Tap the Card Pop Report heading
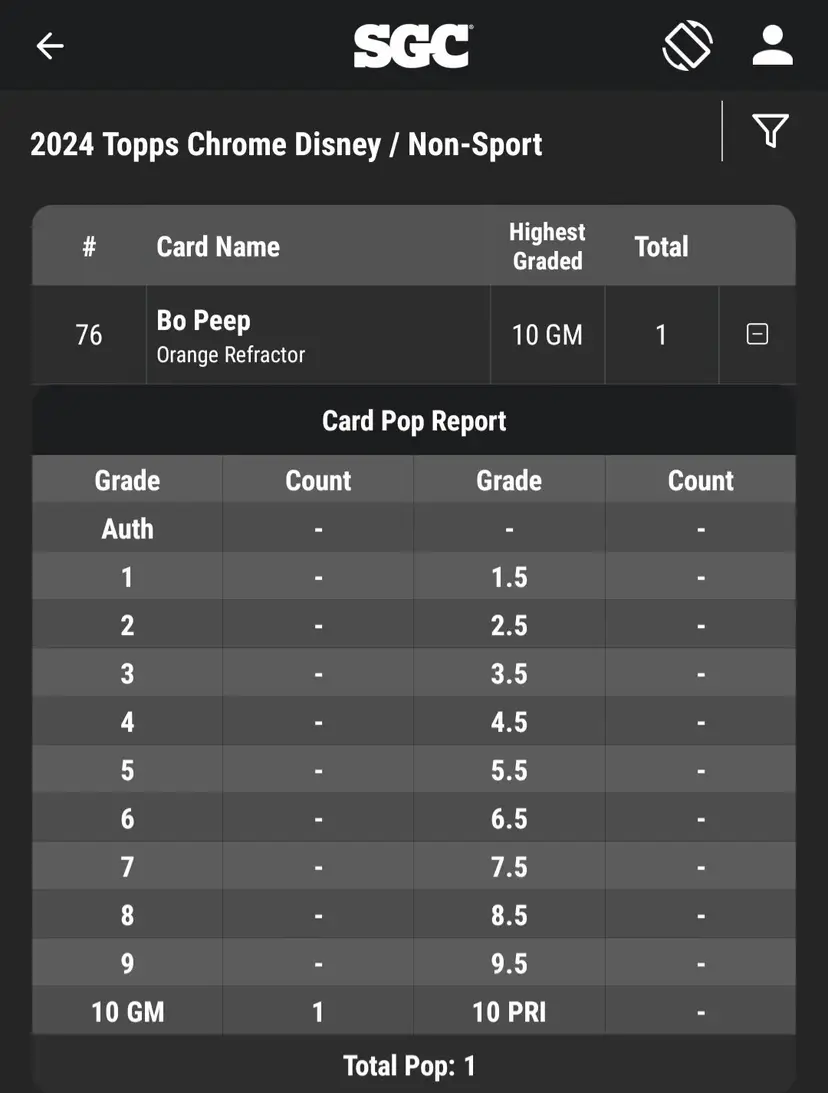Image resolution: width=828 pixels, height=1093 pixels. (x=414, y=421)
